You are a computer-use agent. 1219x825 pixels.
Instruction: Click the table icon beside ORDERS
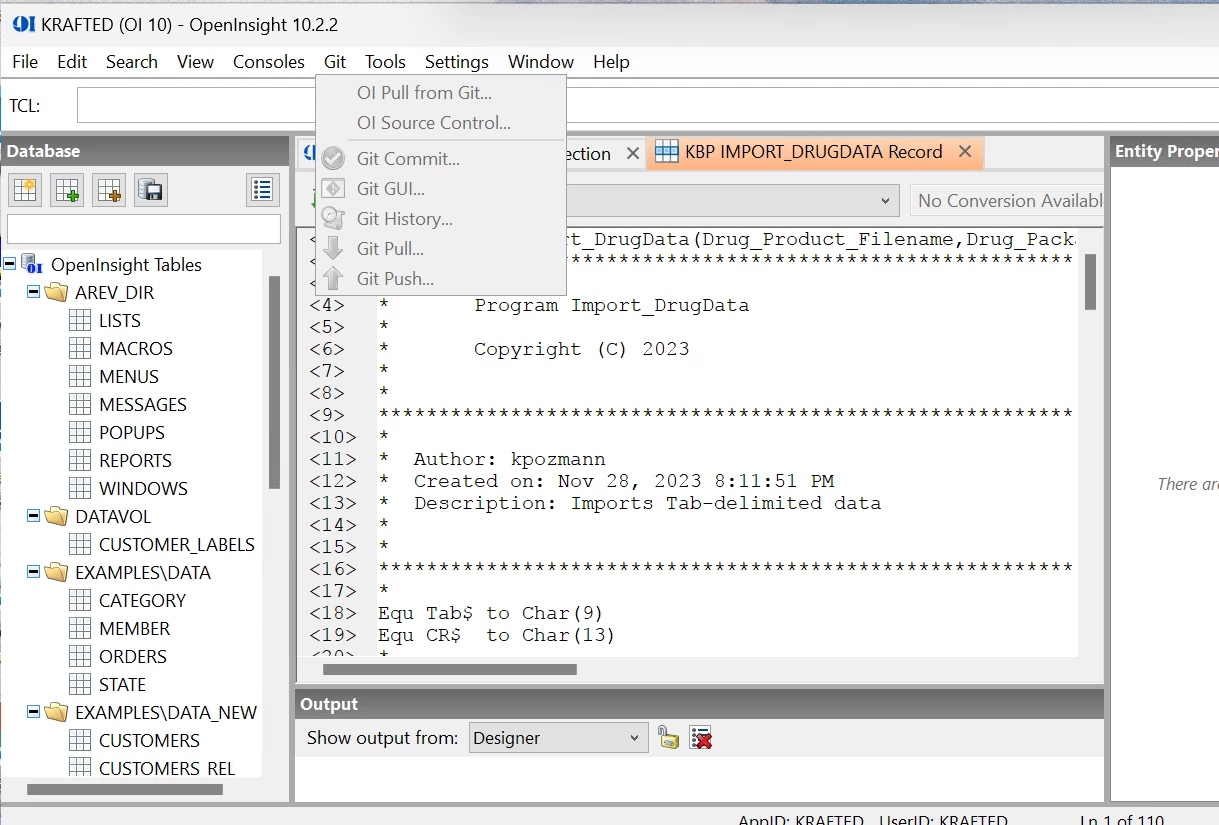(x=80, y=657)
